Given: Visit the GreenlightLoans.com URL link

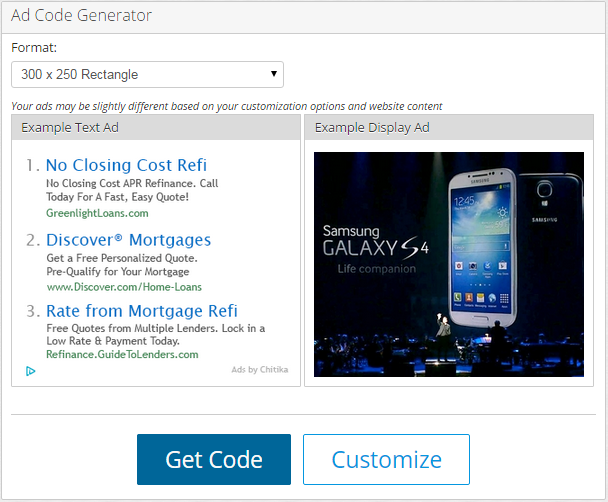Looking at the screenshot, I should 97,213.
